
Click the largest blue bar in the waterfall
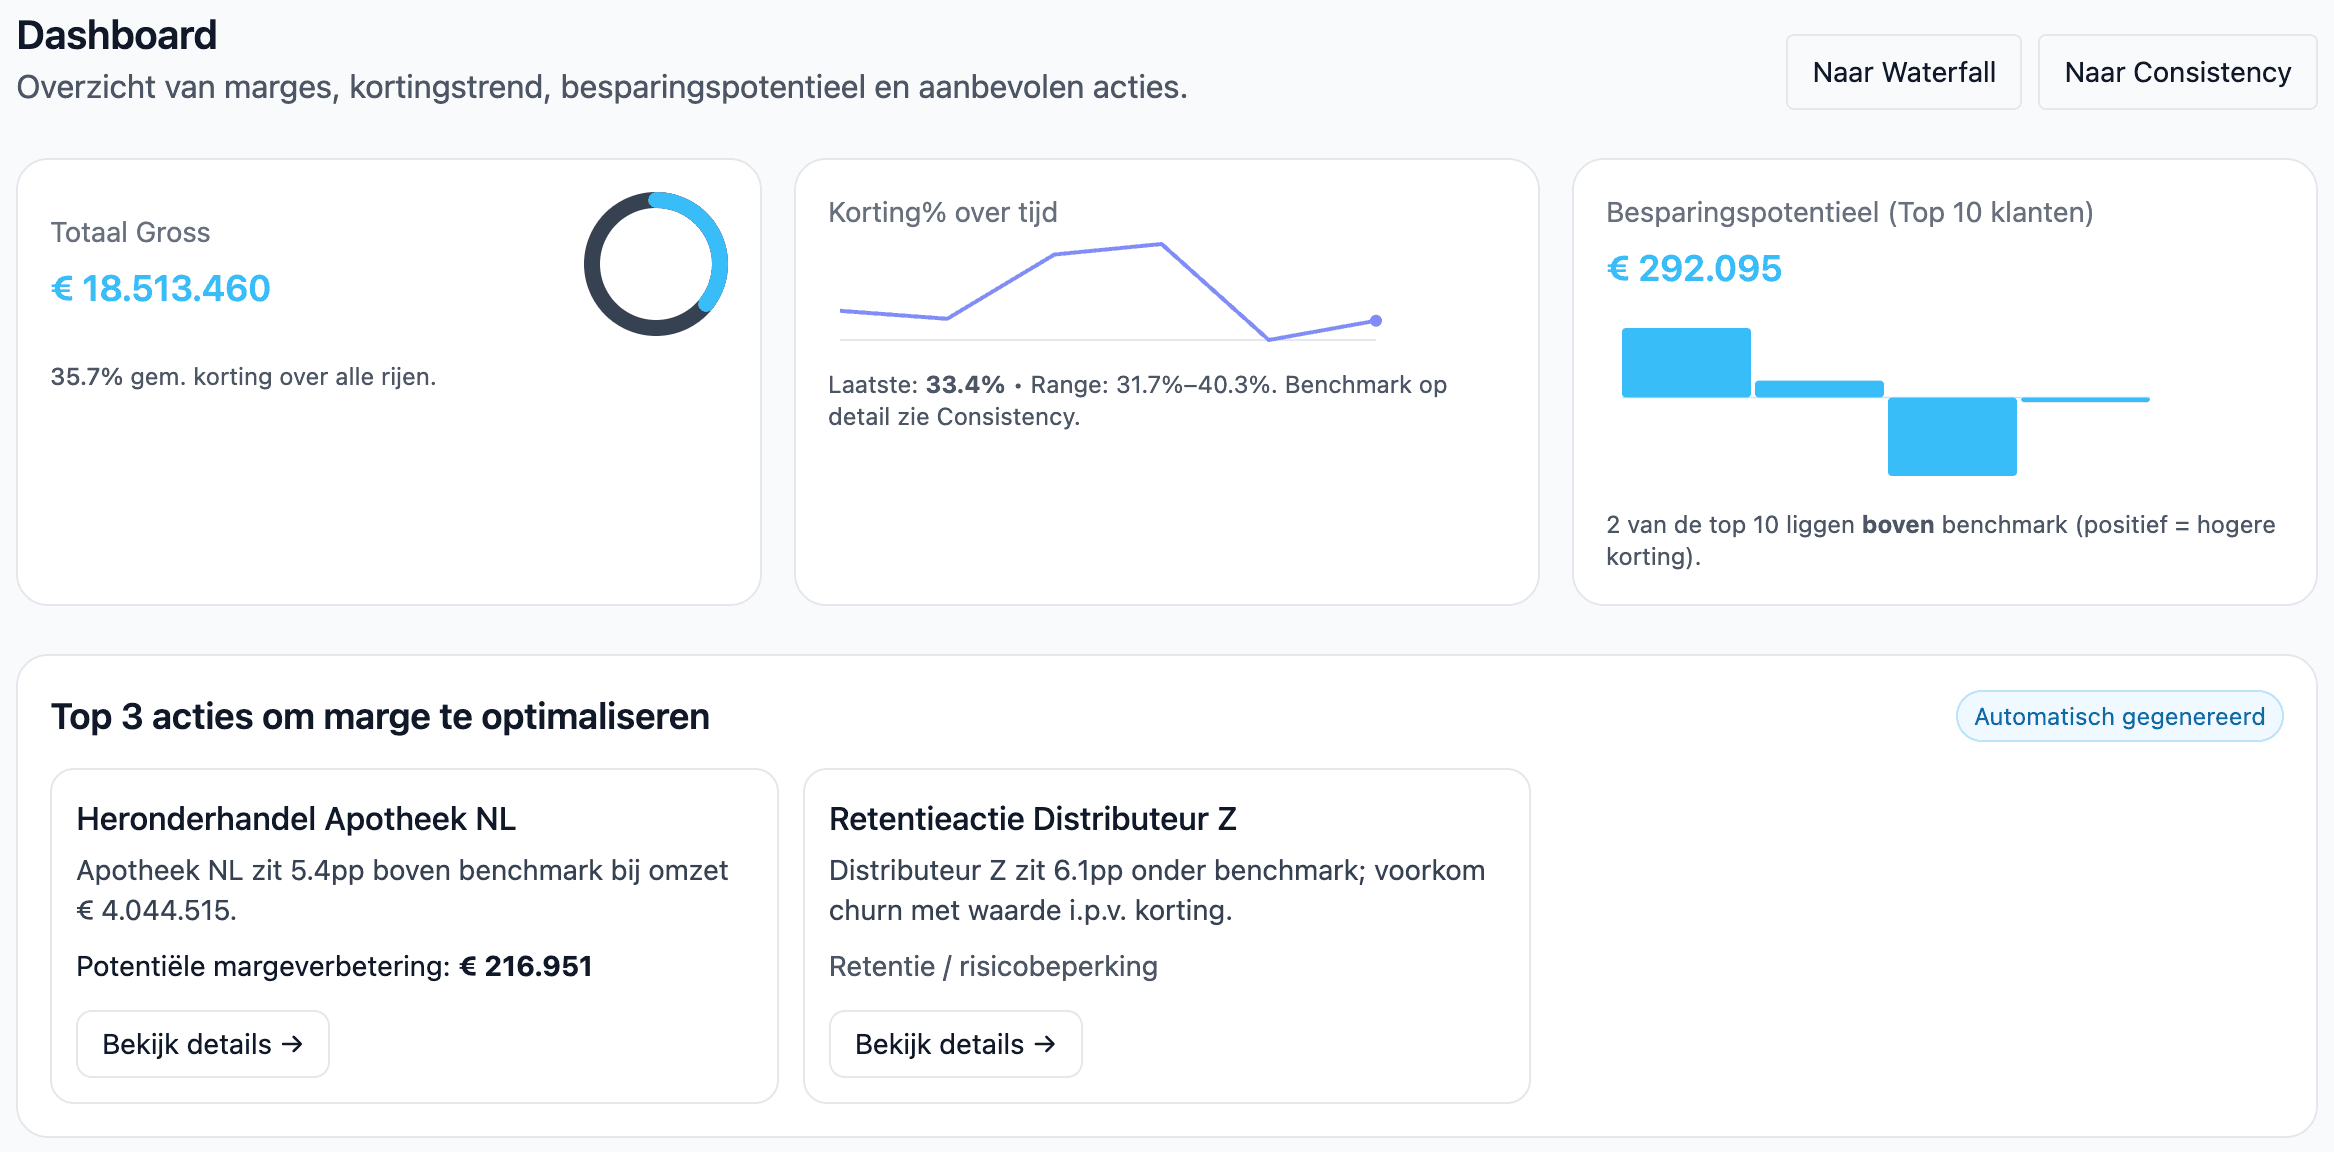point(1685,360)
